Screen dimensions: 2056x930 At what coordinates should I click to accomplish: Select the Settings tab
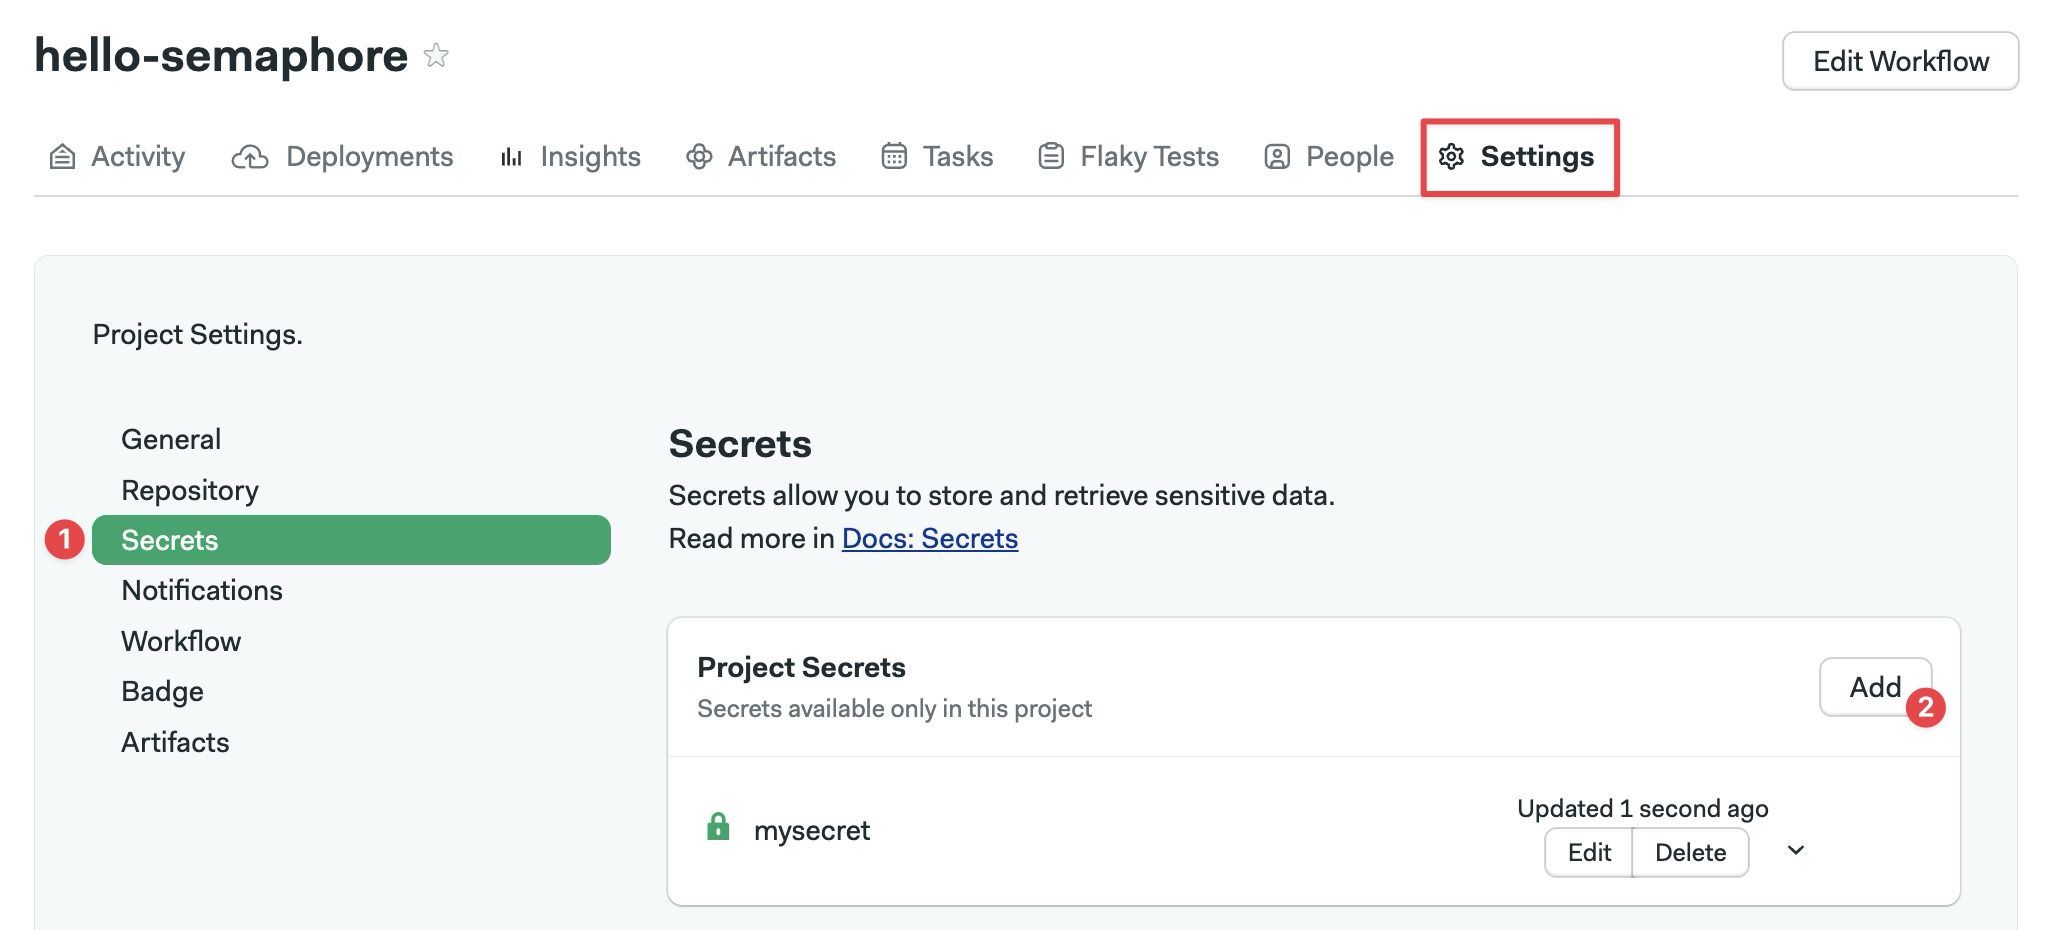(1518, 157)
